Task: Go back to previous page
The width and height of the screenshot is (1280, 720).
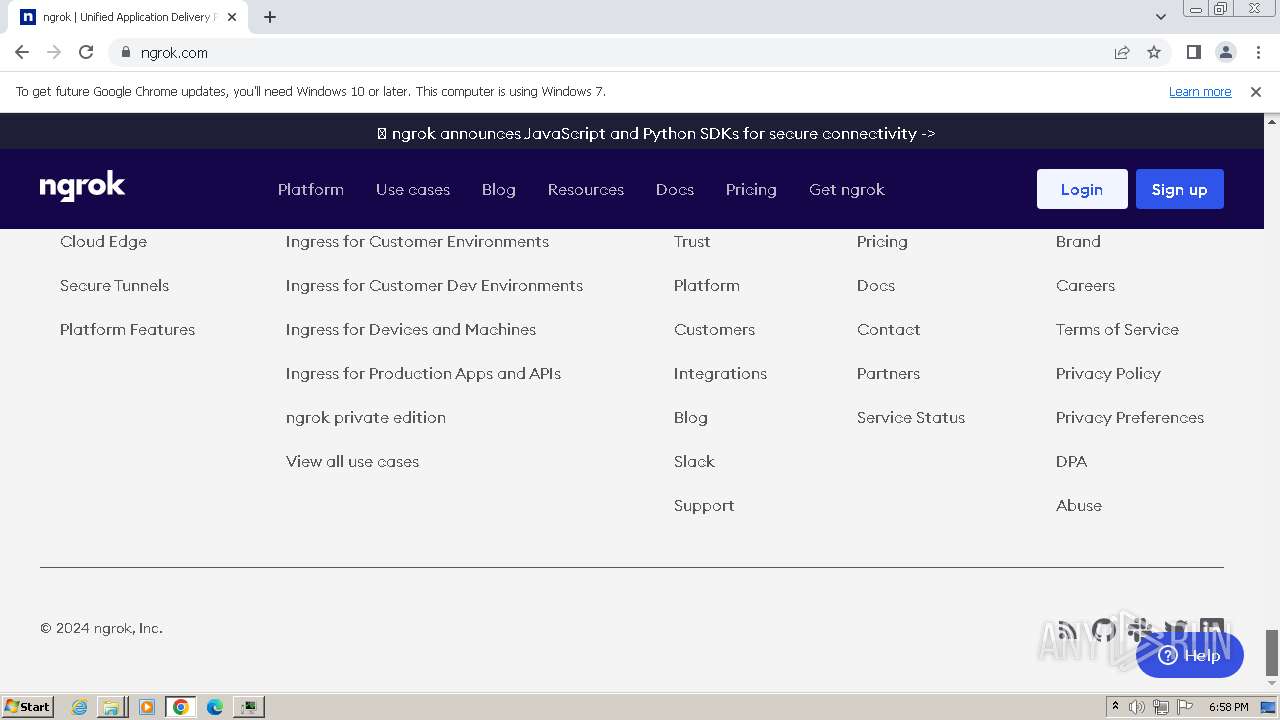Action: (x=22, y=52)
